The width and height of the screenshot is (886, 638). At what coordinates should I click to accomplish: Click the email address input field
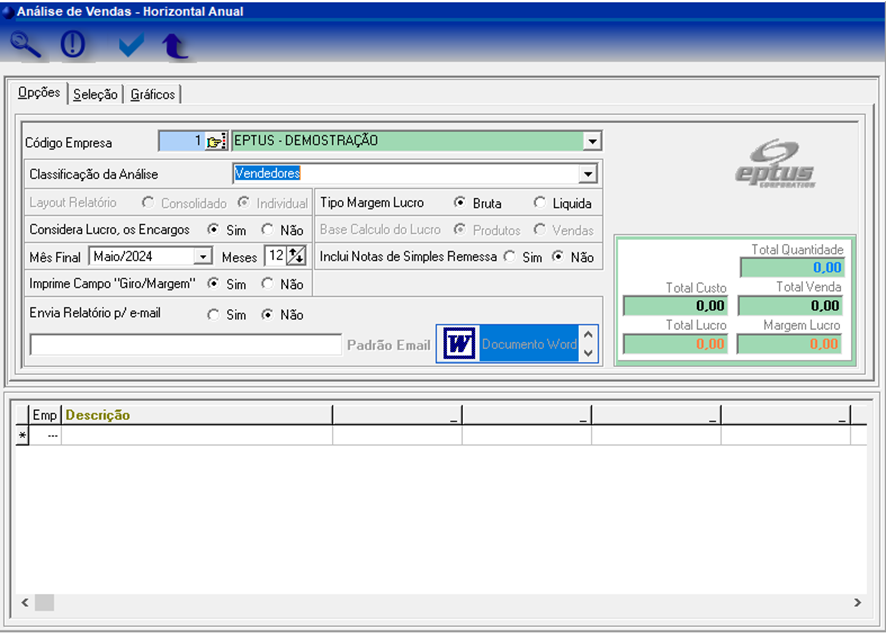(x=186, y=345)
